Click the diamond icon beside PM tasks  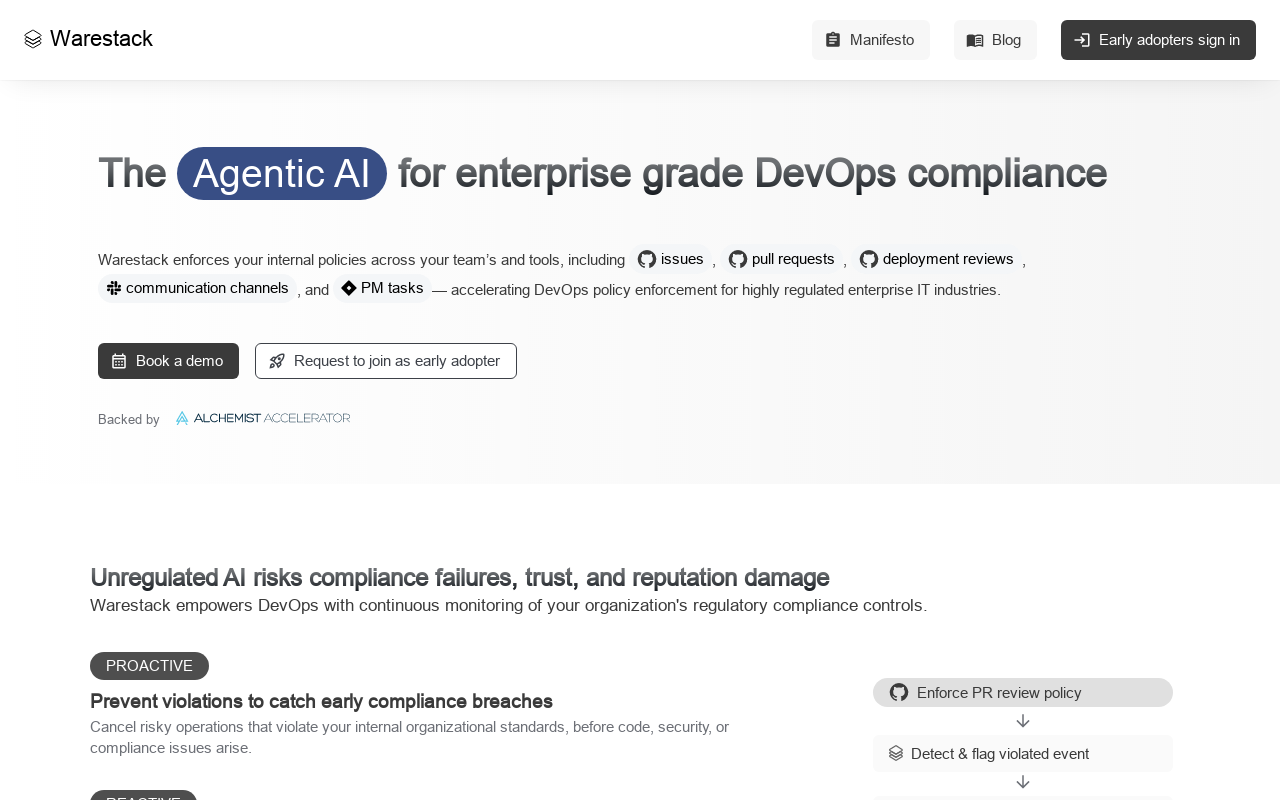point(349,288)
